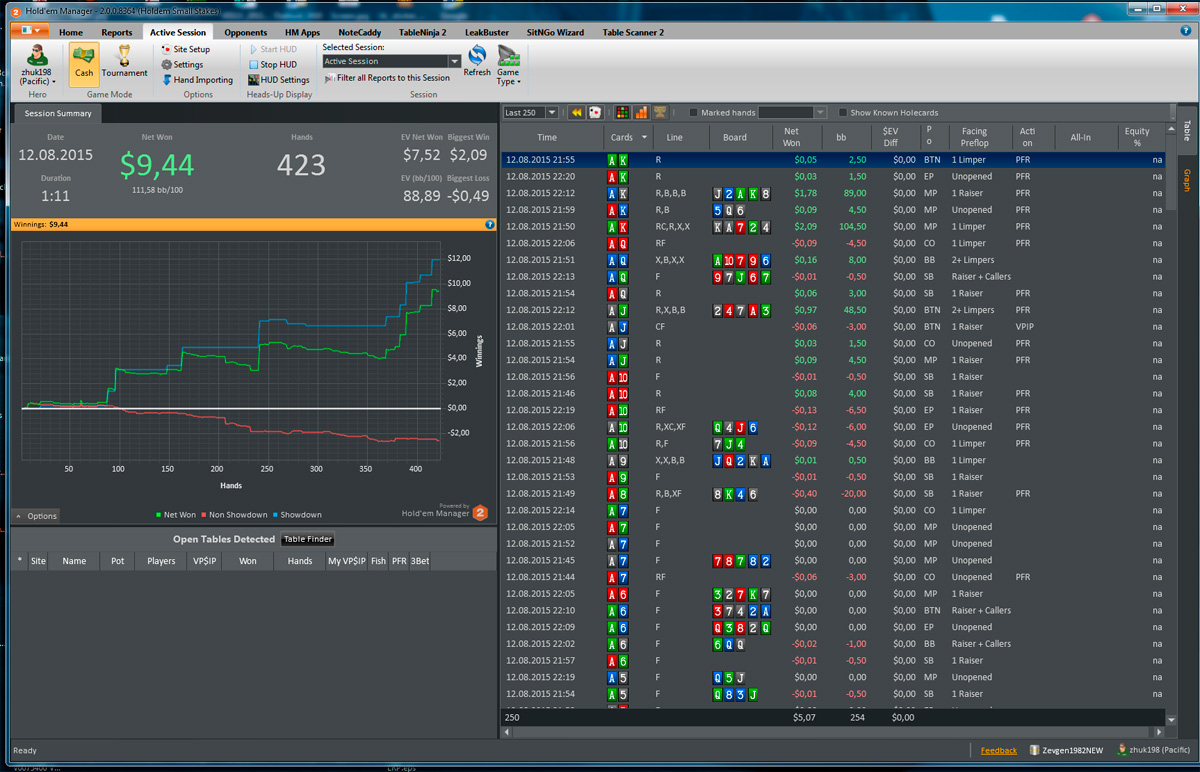
Task: Click the playing-card replayer icon
Action: tap(594, 113)
